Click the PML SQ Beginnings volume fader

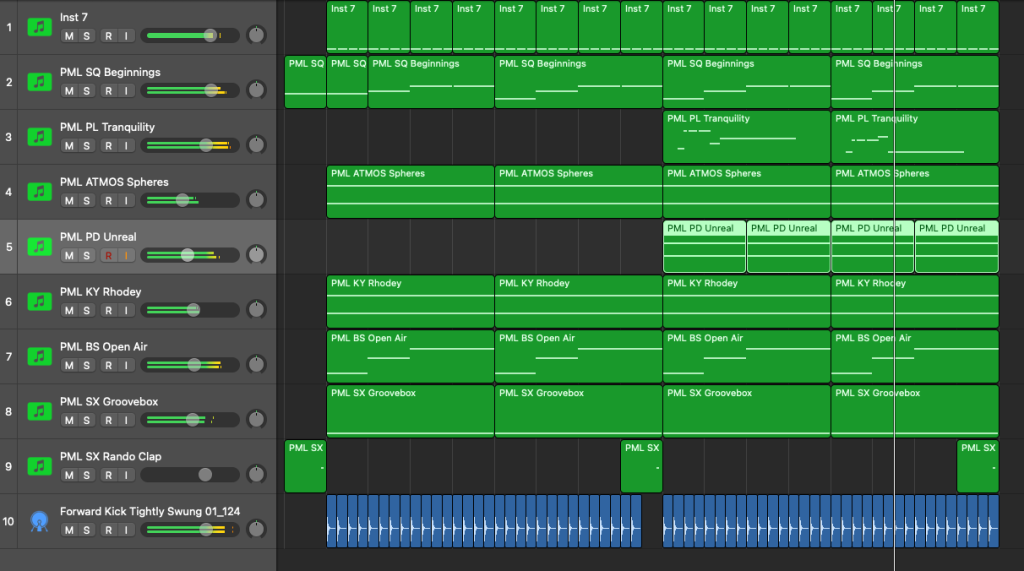211,90
